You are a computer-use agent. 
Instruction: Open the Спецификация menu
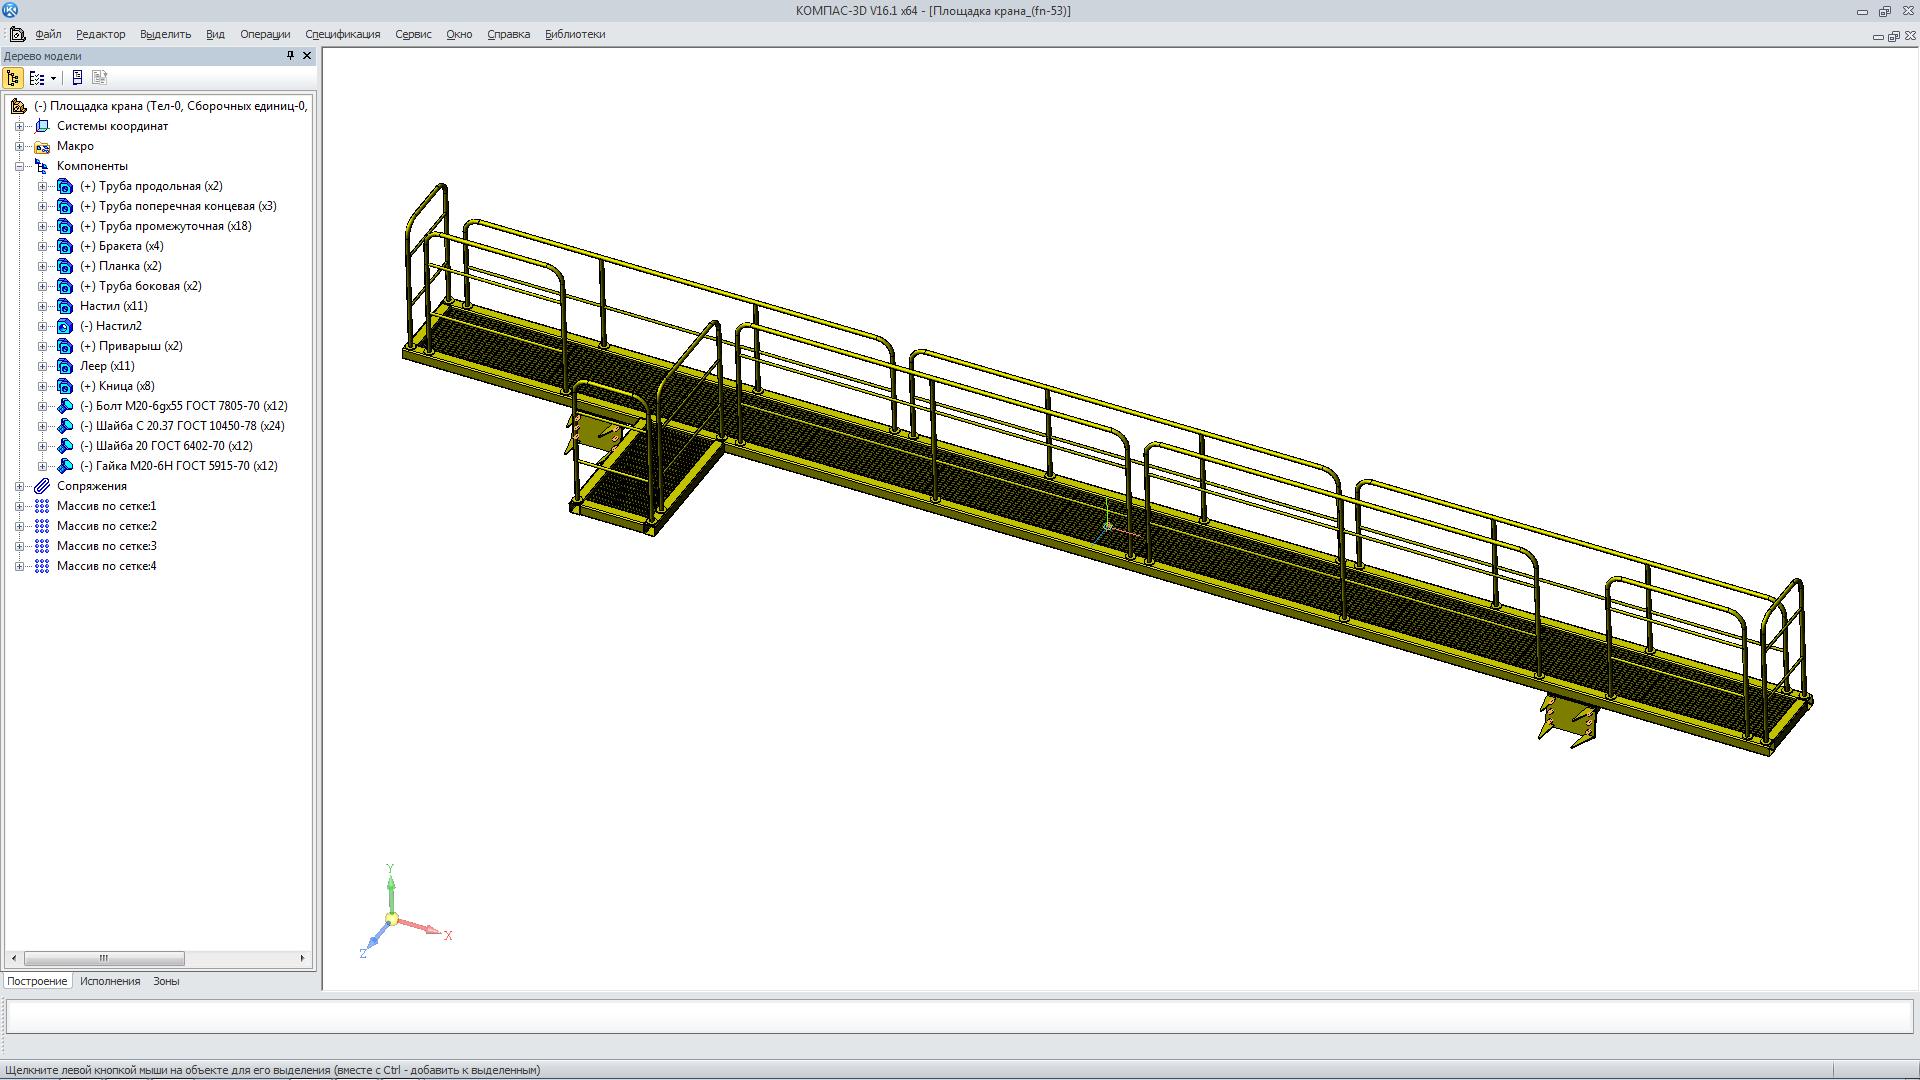tap(342, 34)
